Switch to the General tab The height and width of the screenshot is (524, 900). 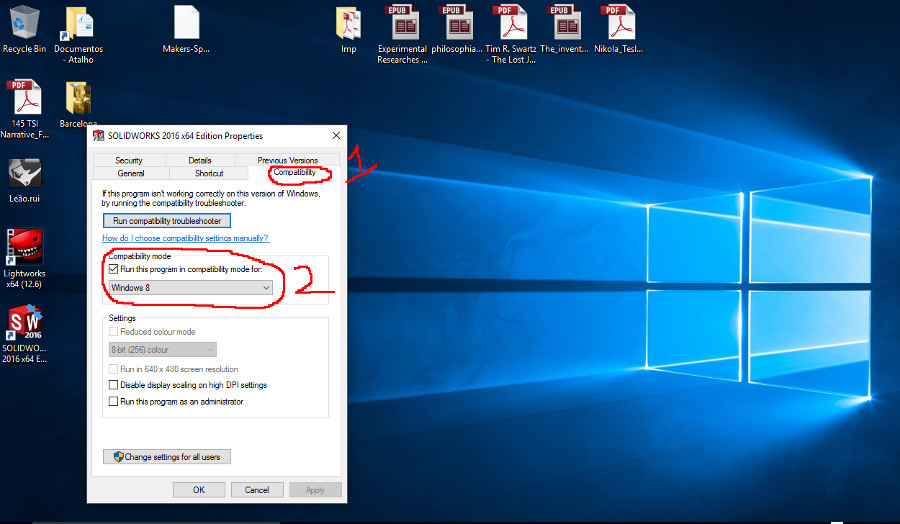pos(131,173)
